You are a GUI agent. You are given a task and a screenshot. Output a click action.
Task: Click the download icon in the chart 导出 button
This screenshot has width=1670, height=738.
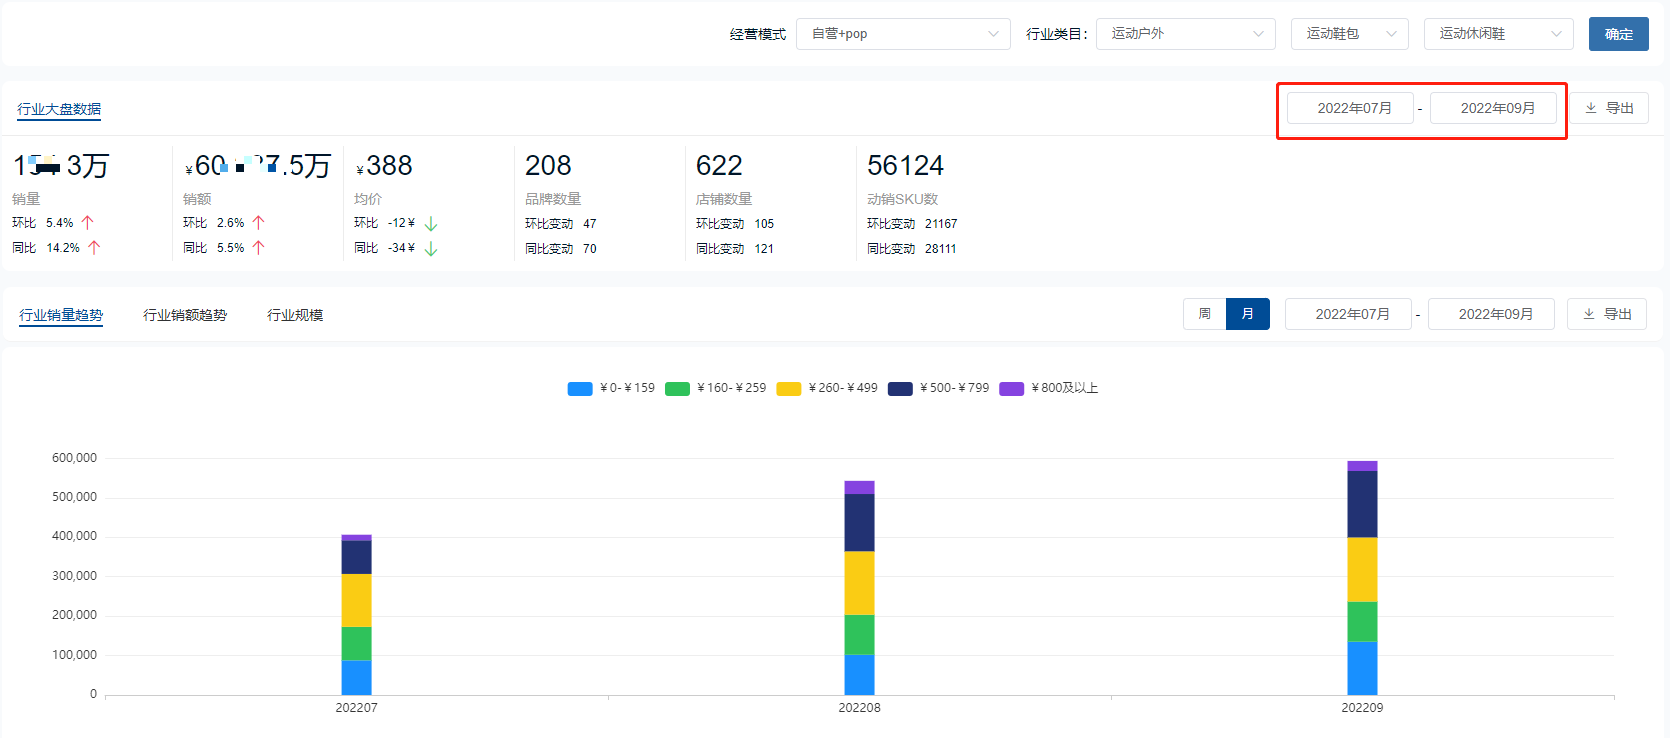tap(1589, 314)
